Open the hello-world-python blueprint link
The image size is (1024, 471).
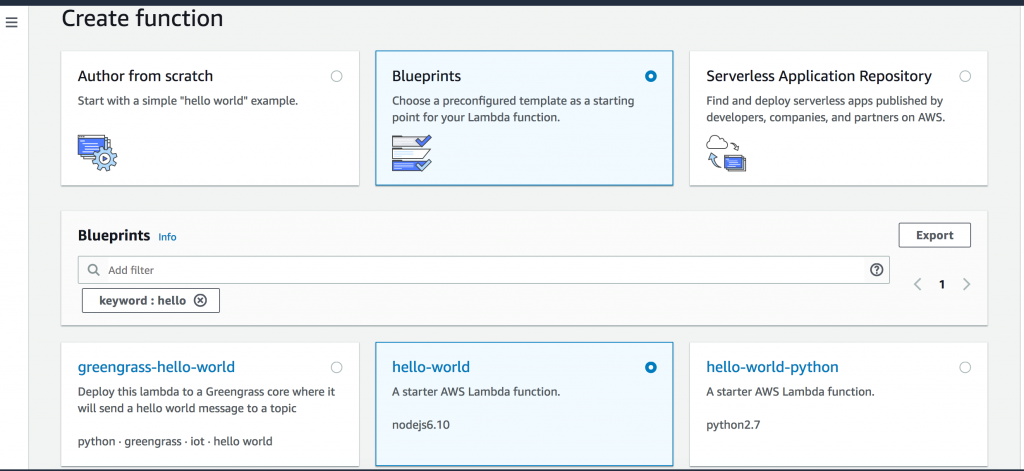(773, 367)
